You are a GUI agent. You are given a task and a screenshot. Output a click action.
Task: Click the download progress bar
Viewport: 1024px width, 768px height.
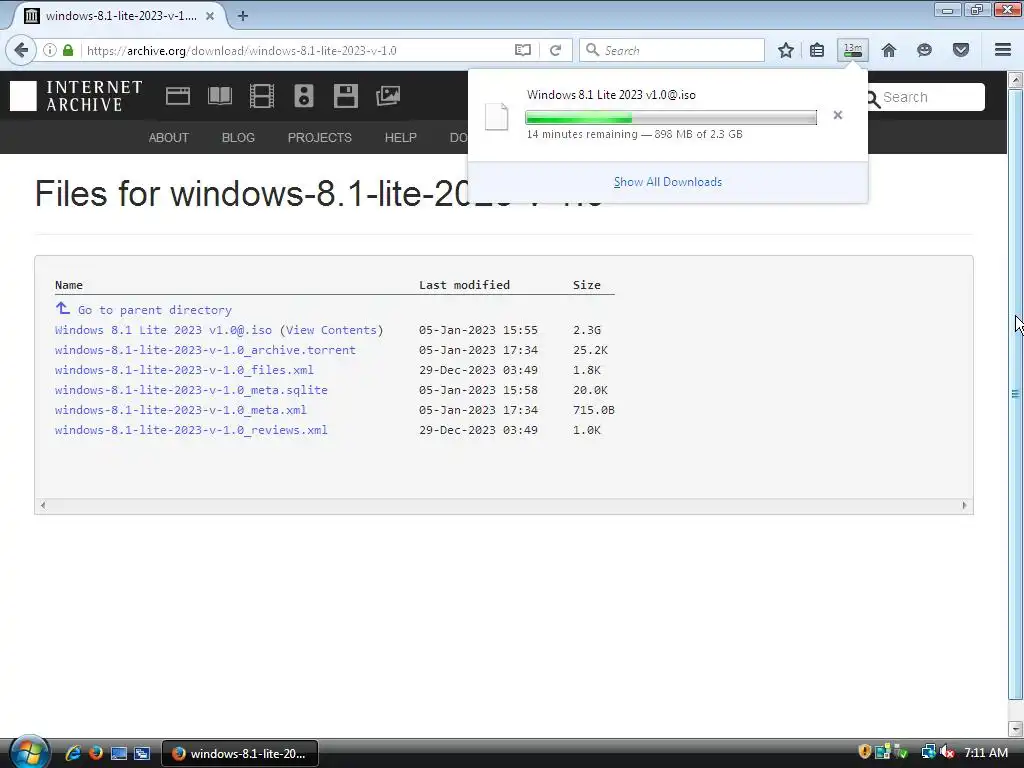click(x=671, y=118)
